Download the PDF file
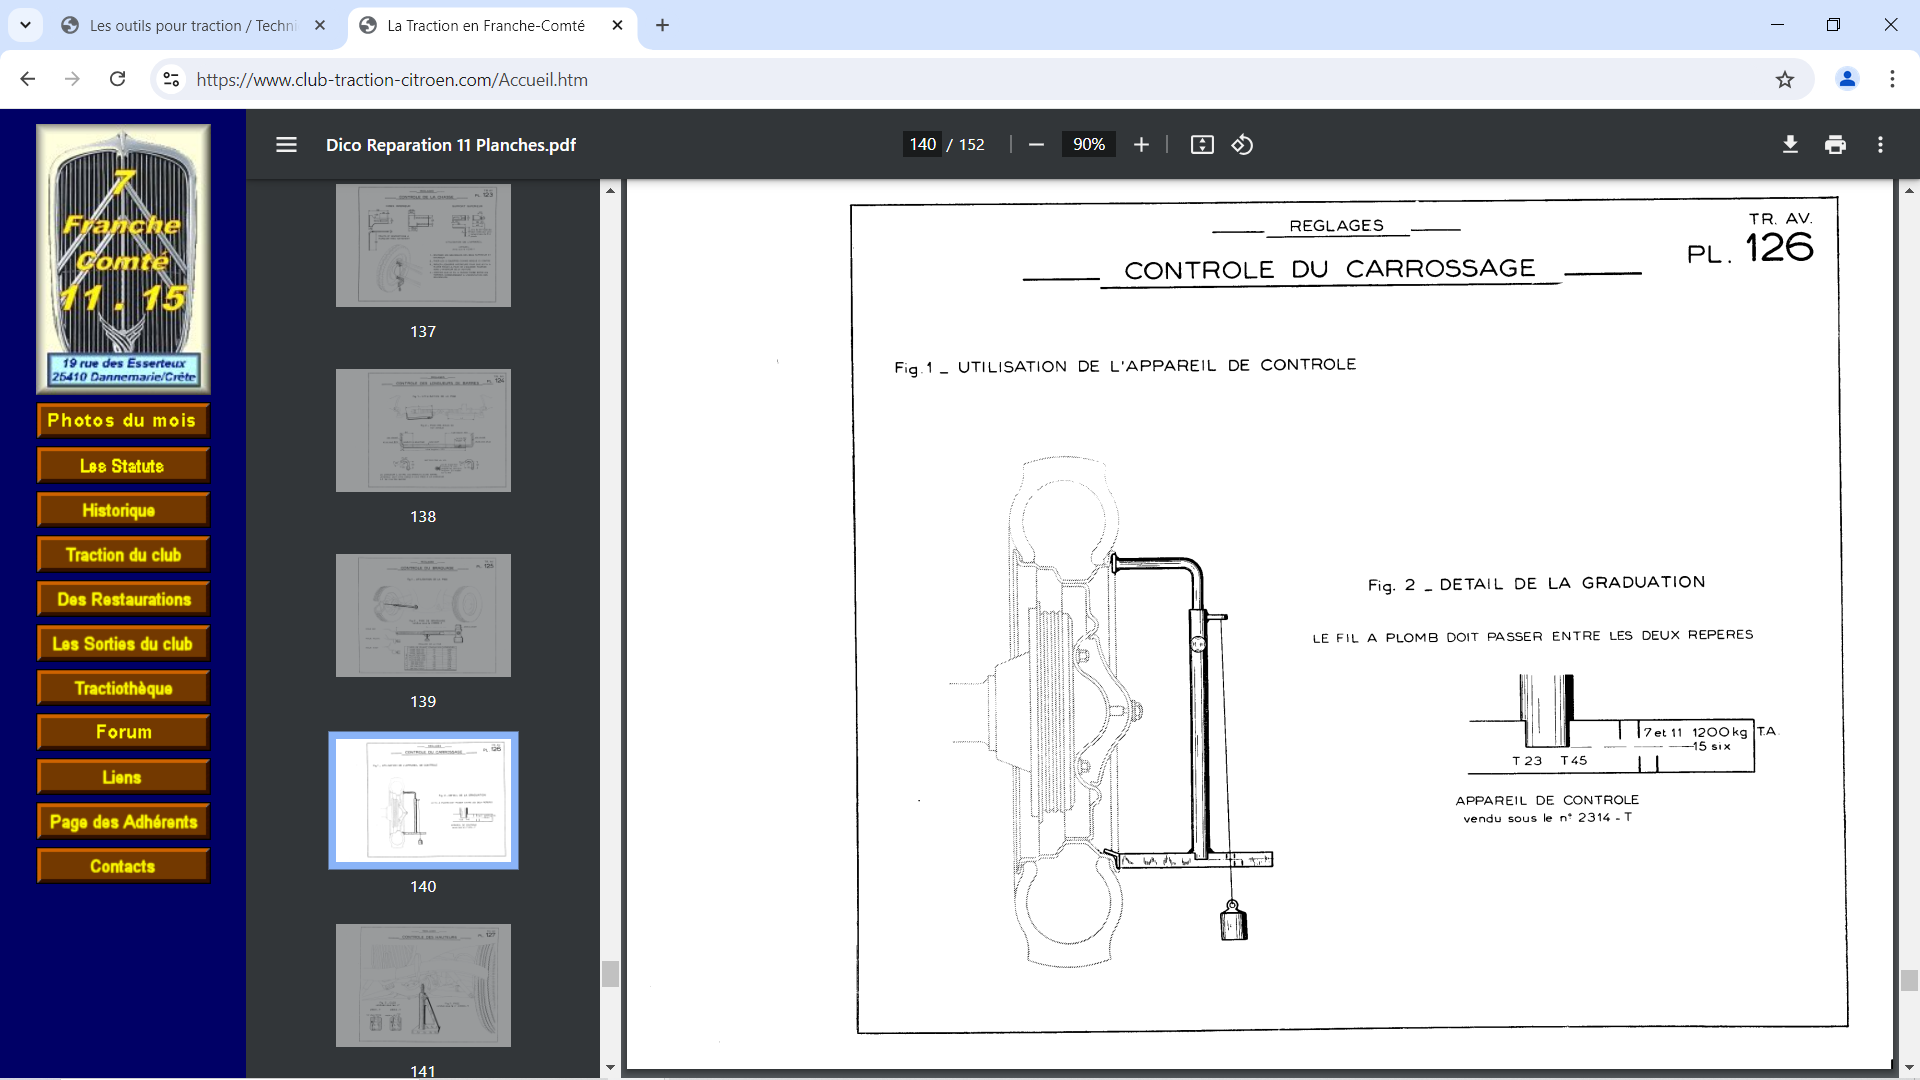 pos(1790,145)
